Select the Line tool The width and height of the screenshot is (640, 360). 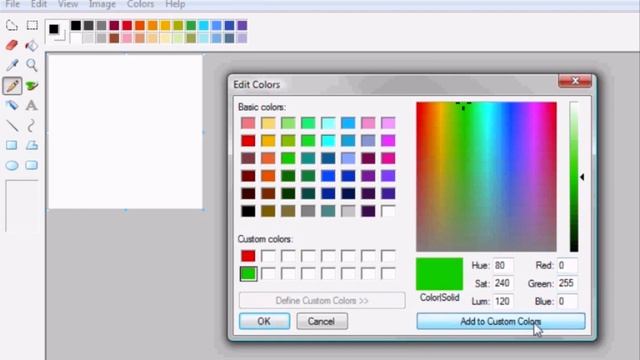12,125
